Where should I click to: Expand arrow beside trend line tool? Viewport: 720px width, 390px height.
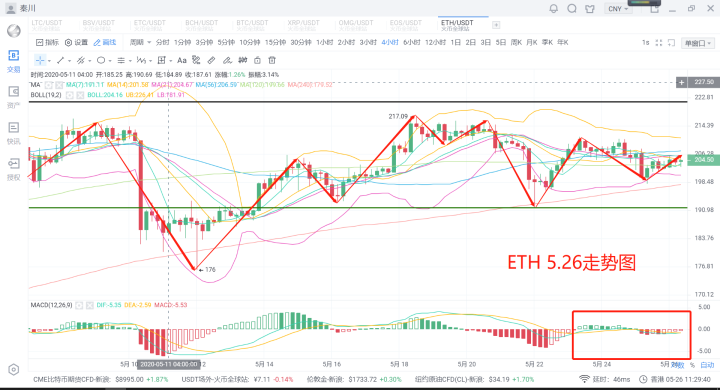pyautogui.click(x=69, y=61)
